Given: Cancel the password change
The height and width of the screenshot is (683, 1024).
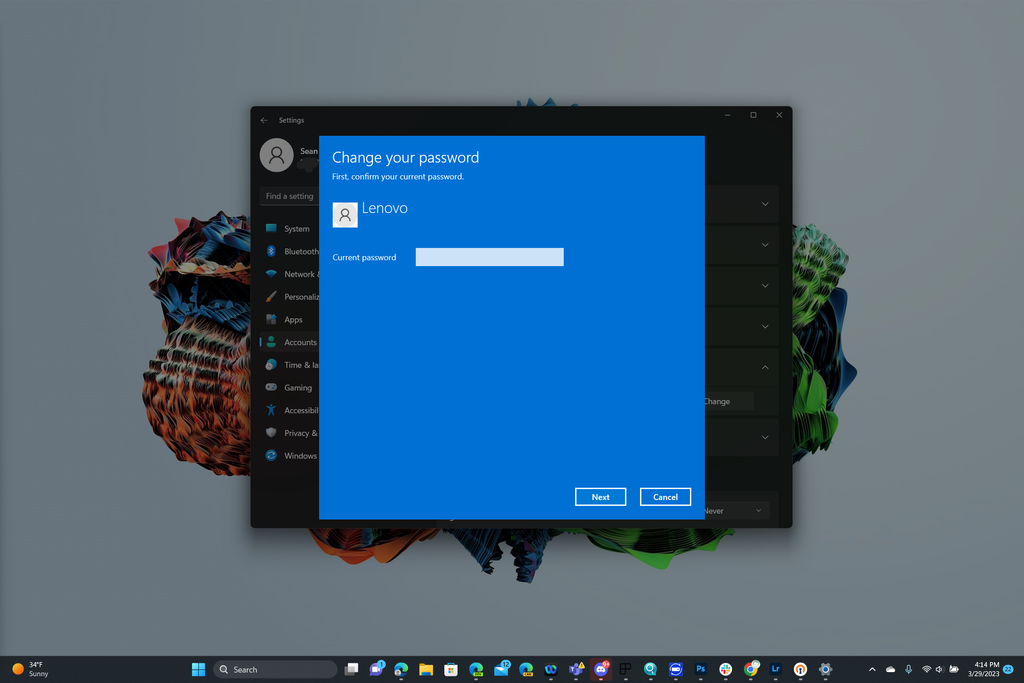Looking at the screenshot, I should [665, 496].
